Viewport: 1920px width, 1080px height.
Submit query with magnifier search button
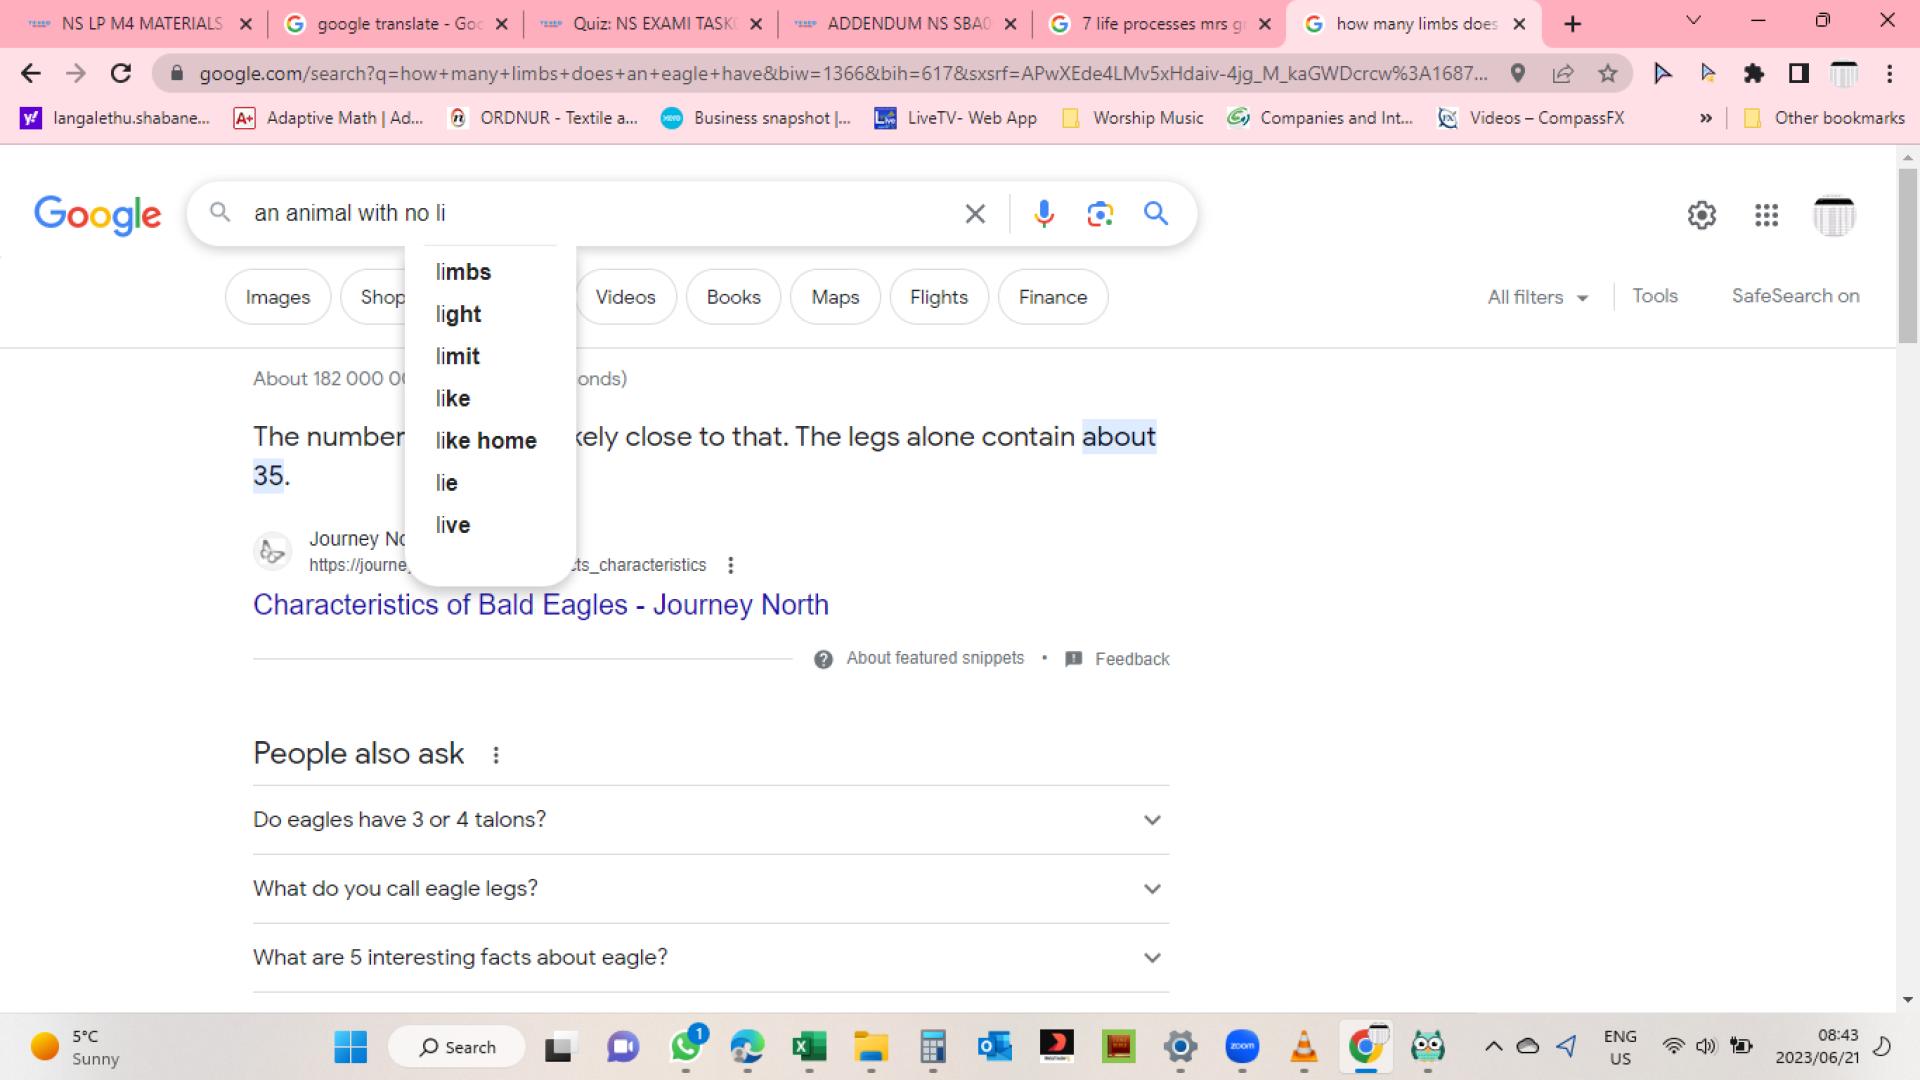(x=1156, y=213)
